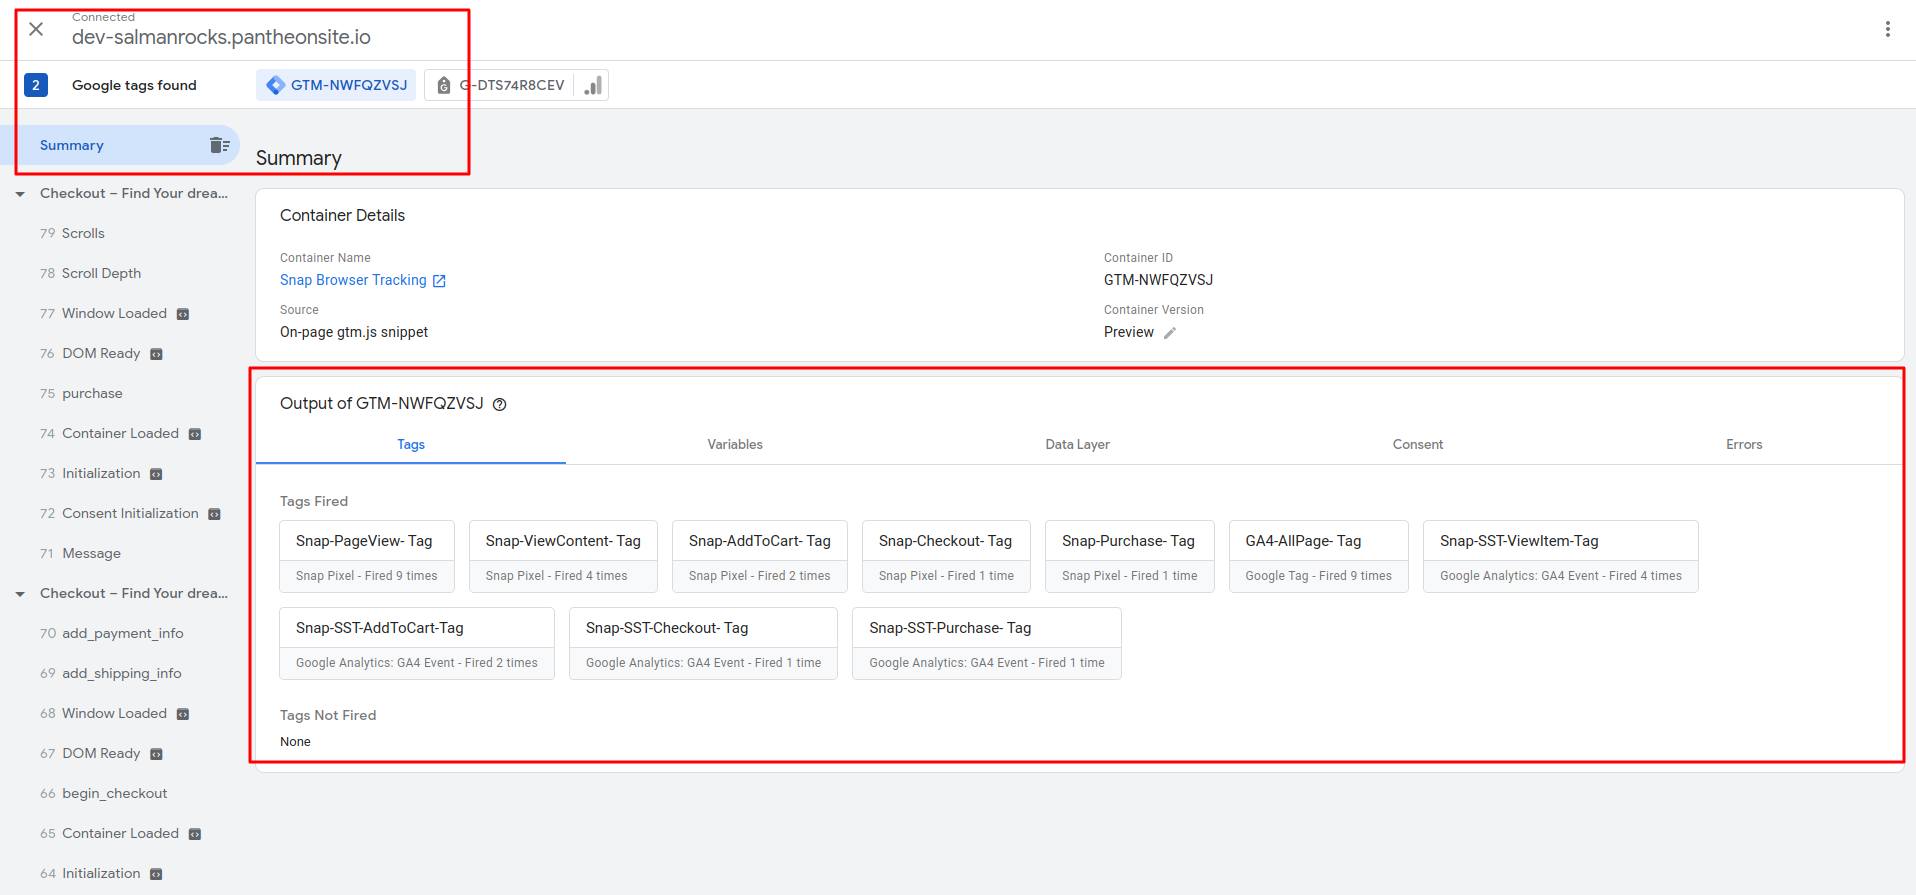Click the API call icon beside Window Loaded 77

click(x=183, y=314)
